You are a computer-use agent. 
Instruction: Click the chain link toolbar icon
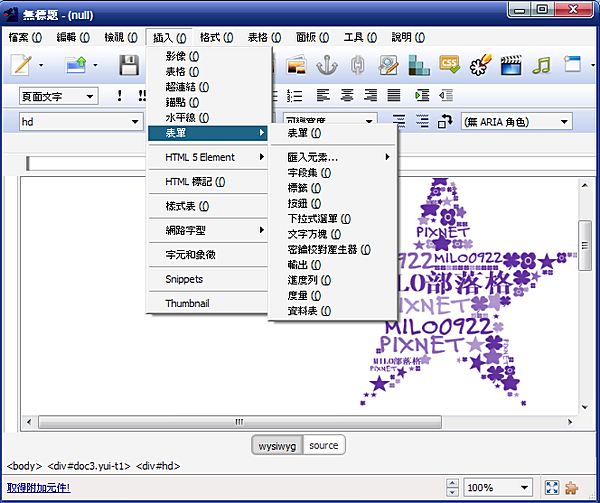pyautogui.click(x=357, y=65)
